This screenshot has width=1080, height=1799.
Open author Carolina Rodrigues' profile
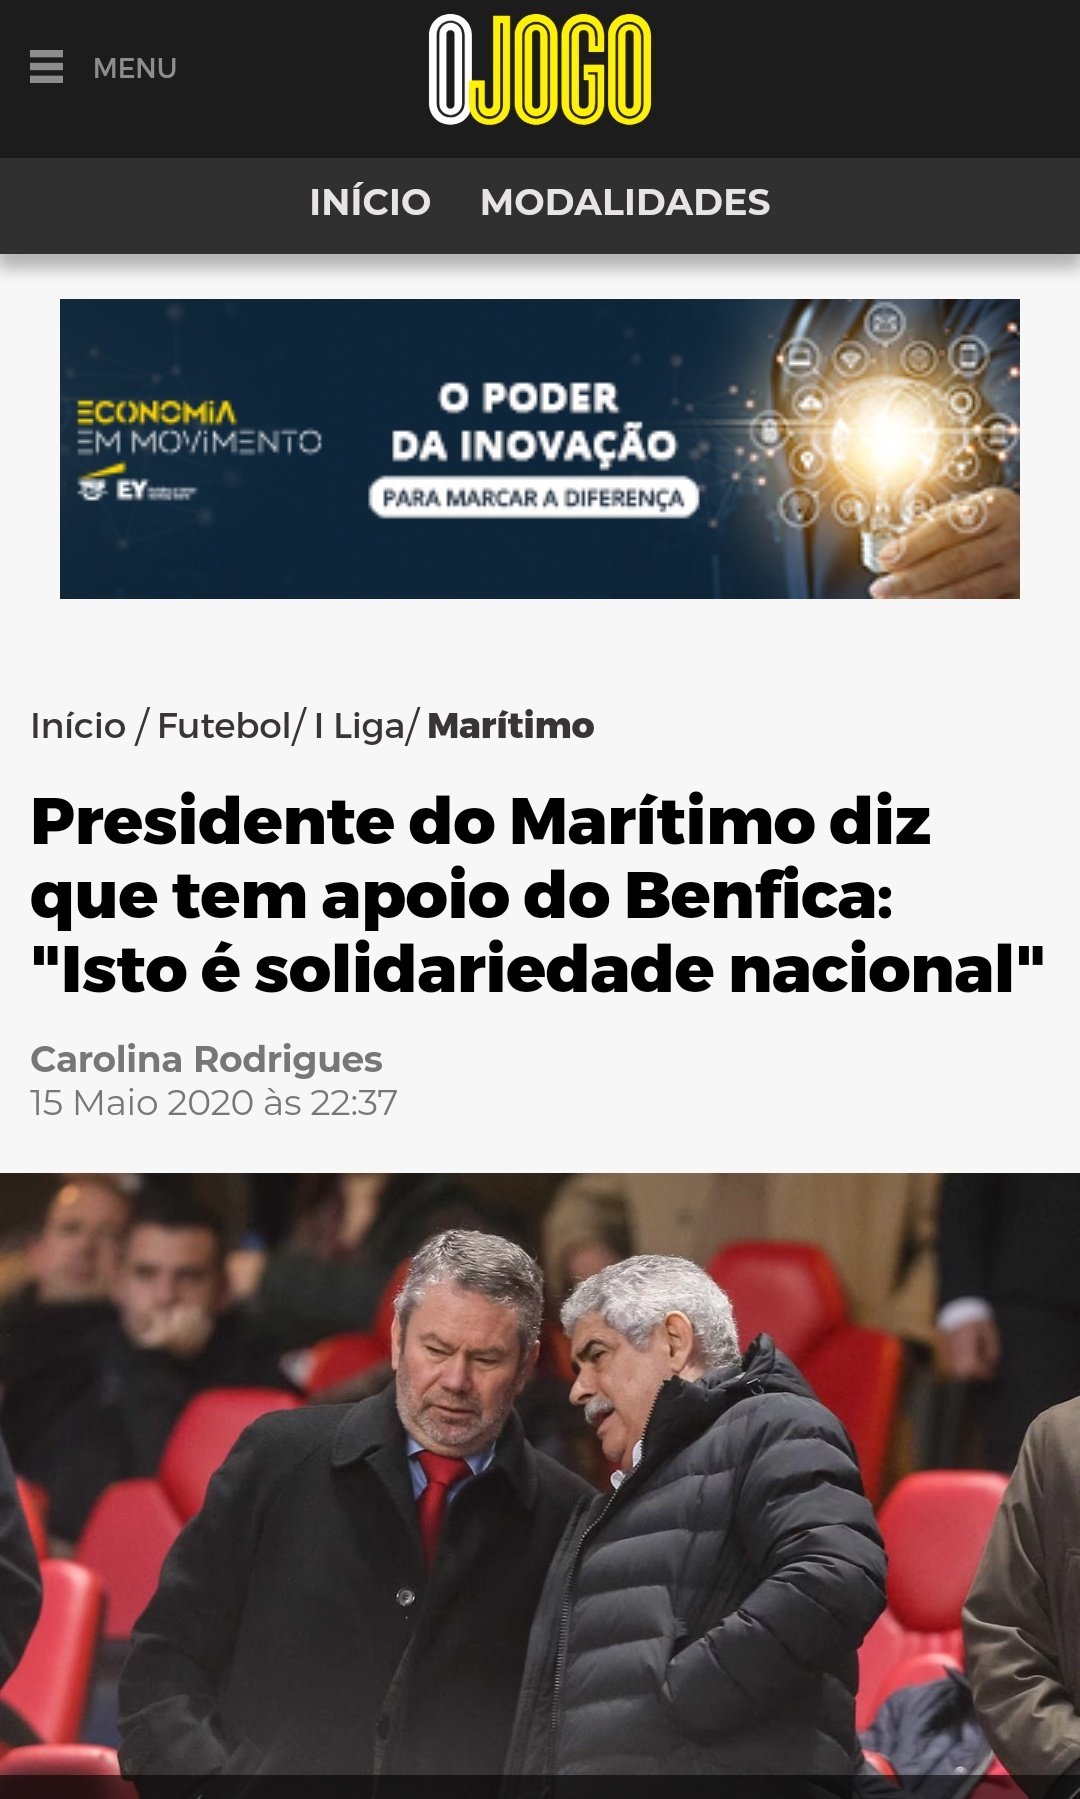pyautogui.click(x=207, y=1059)
